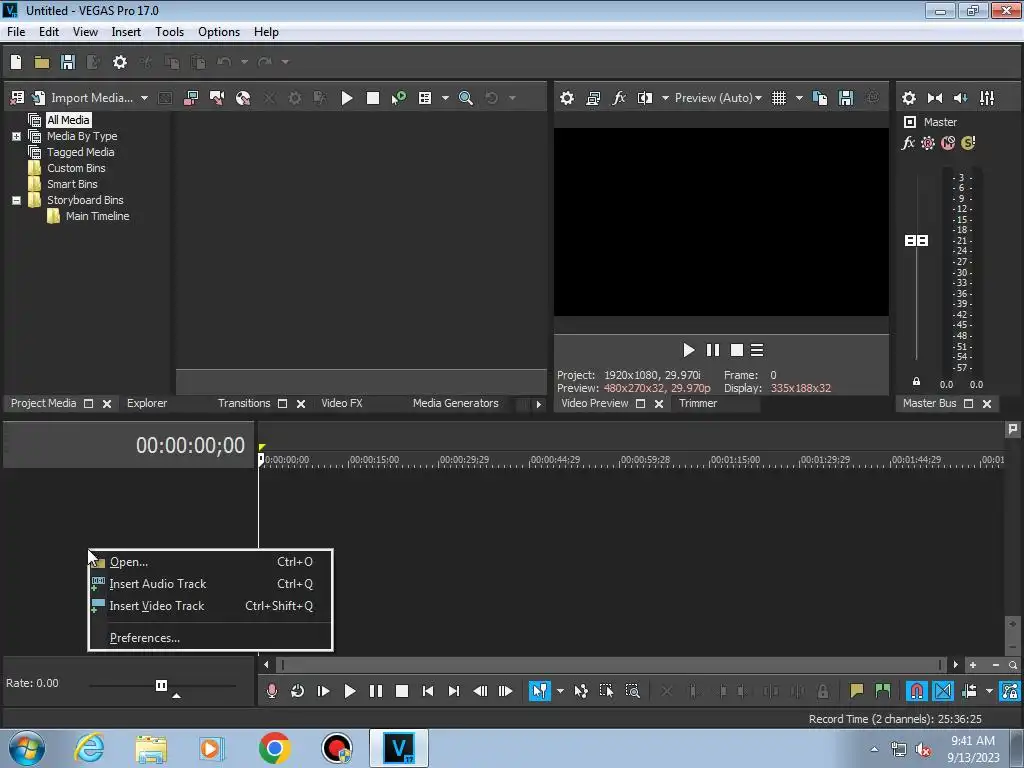Toggle Automatic Crossfades icon
The image size is (1024, 768).
point(943,691)
